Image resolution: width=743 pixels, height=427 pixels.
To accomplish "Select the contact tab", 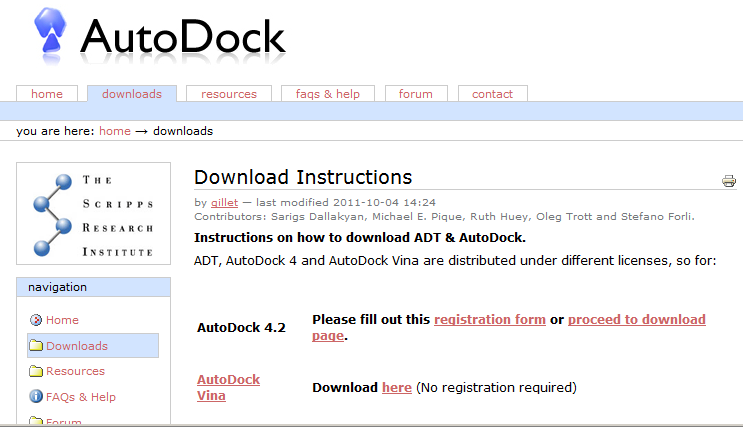I will tap(492, 94).
